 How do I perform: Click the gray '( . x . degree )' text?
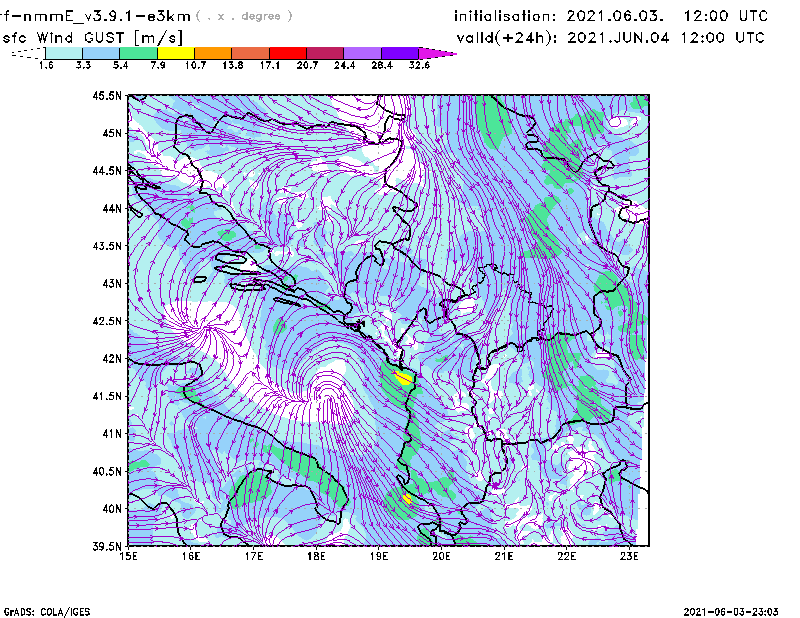244,16
